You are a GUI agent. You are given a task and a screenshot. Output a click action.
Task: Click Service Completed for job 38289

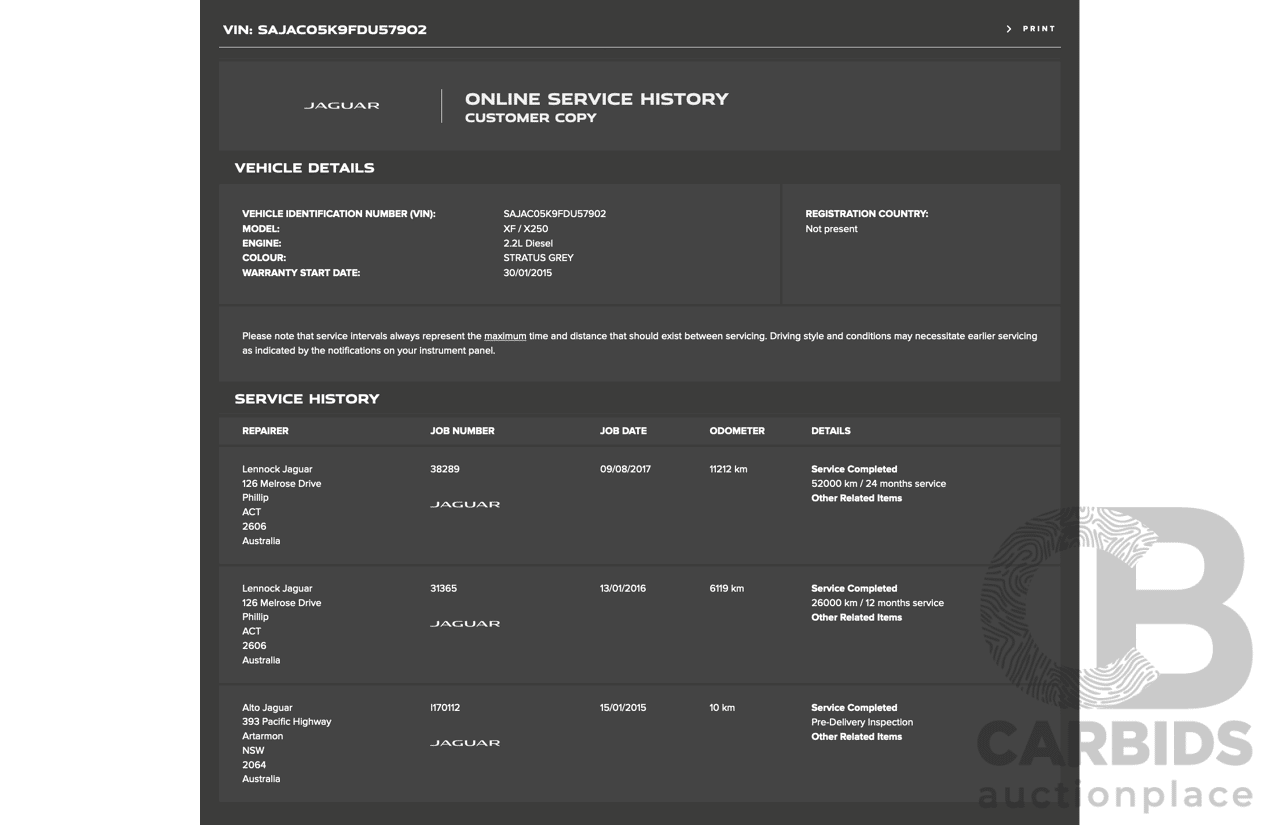(x=854, y=469)
